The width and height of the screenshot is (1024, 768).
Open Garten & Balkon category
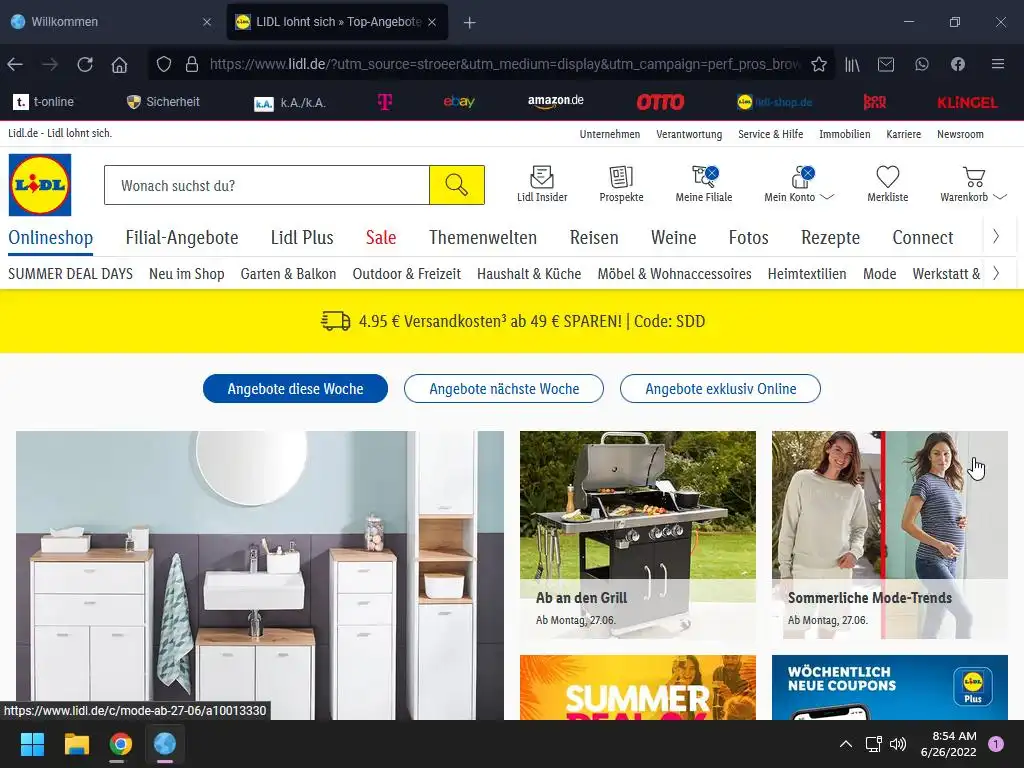(288, 274)
